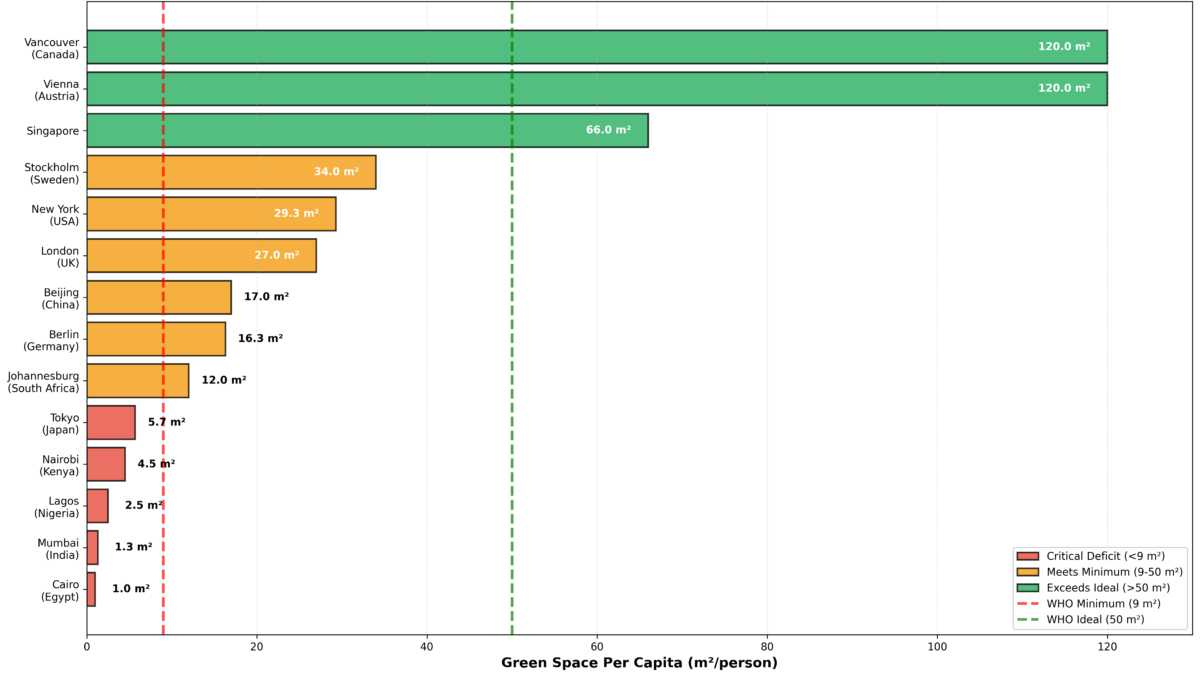Click the Green Space Per Capita axis title
This screenshot has height=675, width=1200.
pos(639,662)
